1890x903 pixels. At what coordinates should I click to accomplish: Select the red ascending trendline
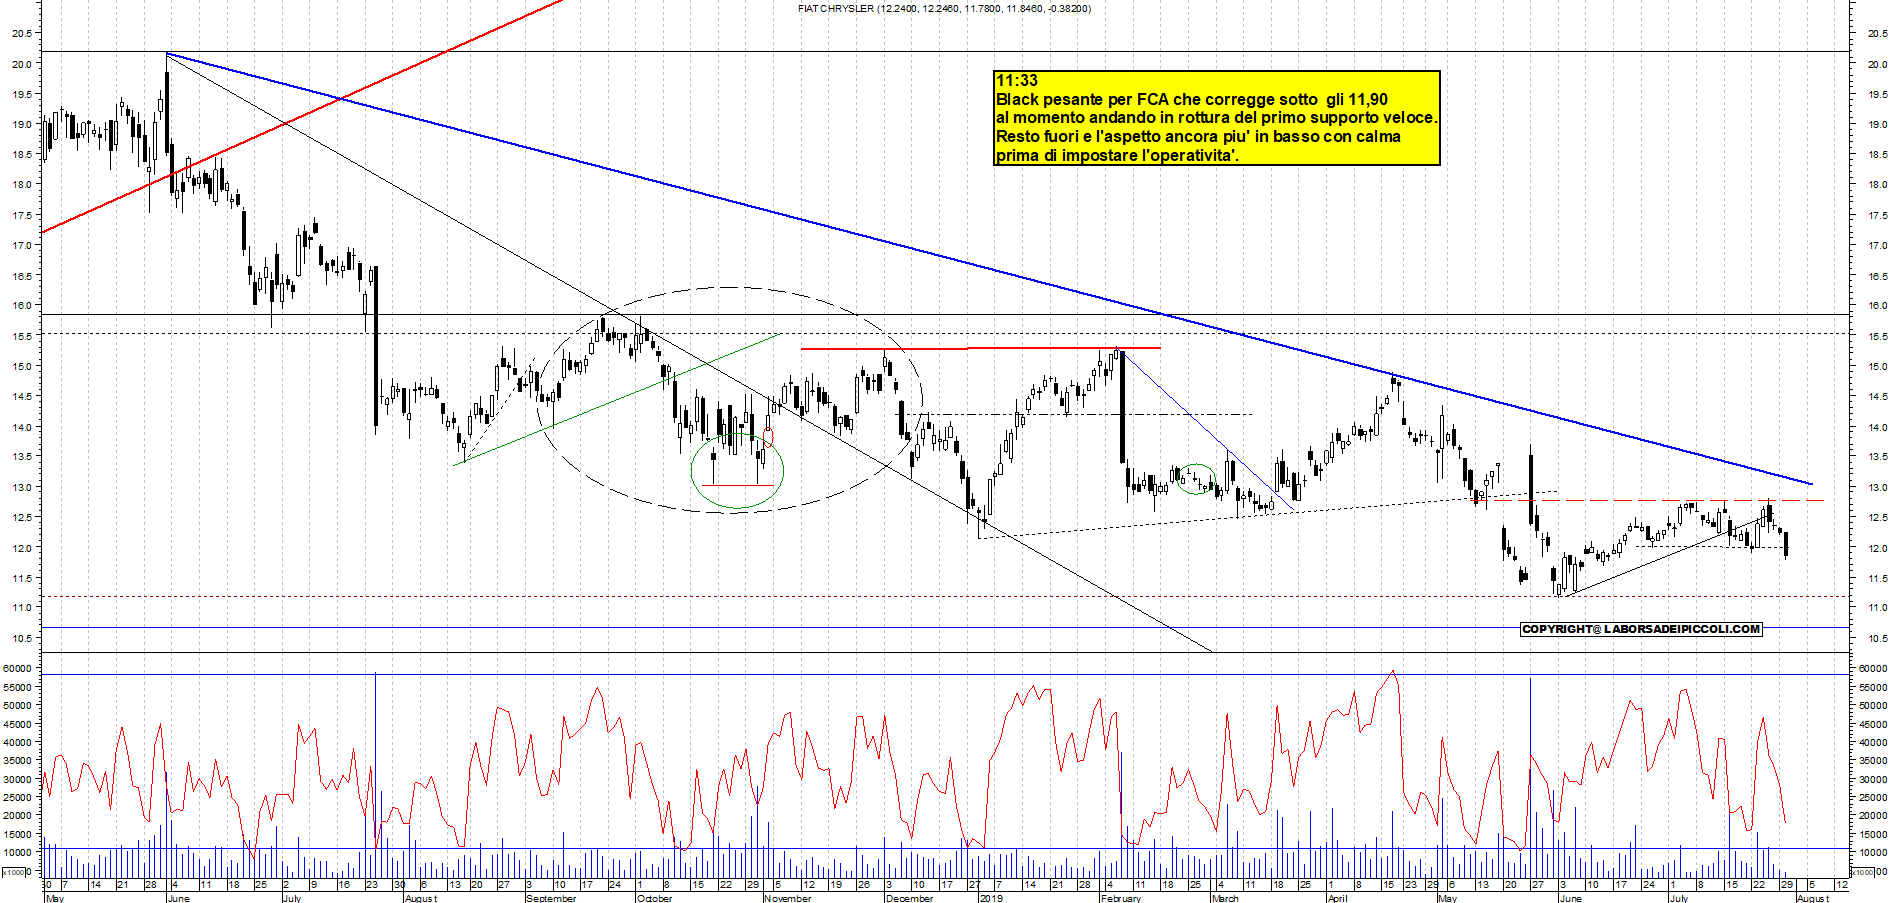pos(302,116)
